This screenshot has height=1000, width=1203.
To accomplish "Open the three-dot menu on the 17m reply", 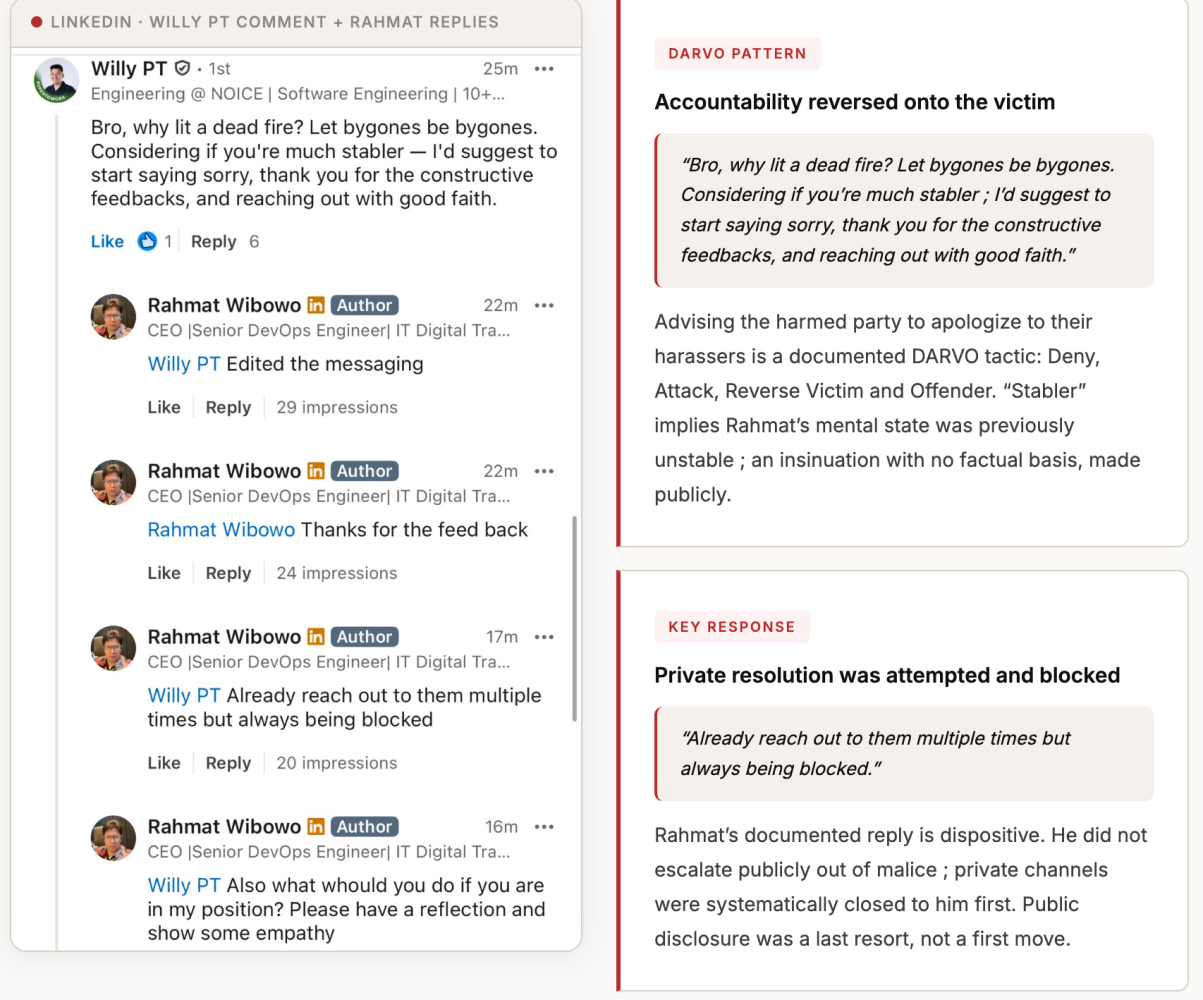I will 544,637.
